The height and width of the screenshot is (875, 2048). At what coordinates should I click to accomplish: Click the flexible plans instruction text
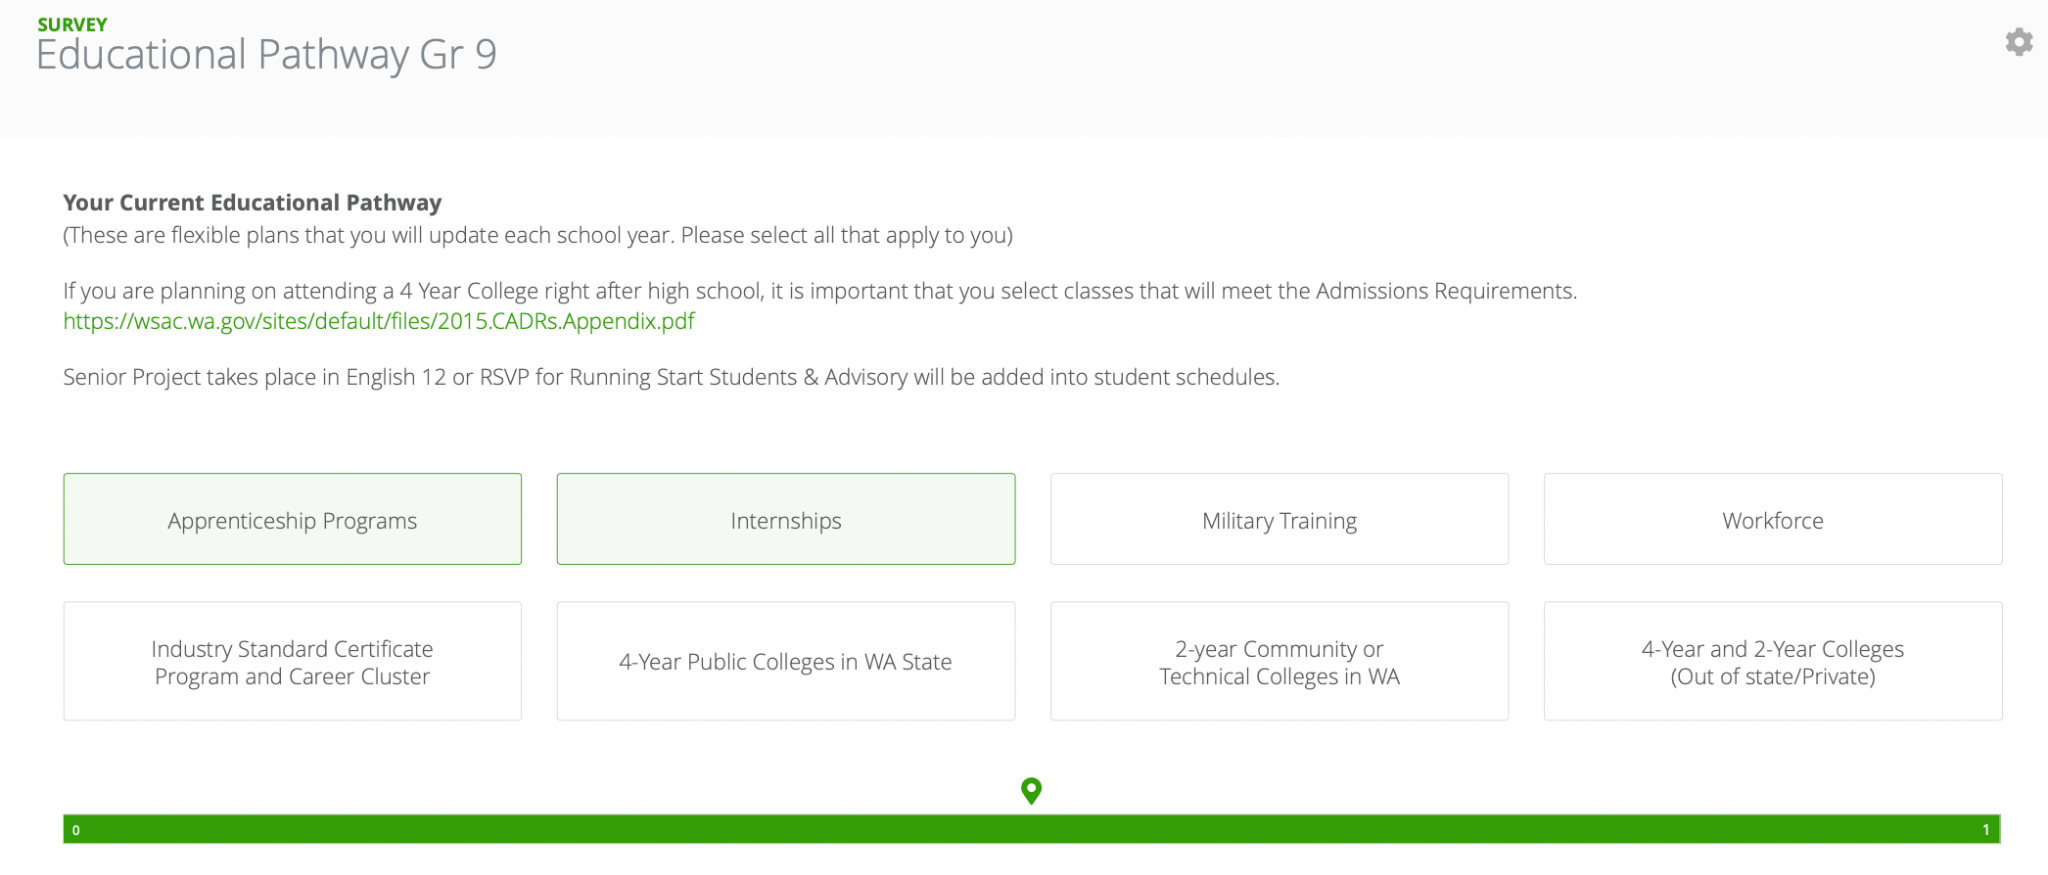(x=538, y=236)
